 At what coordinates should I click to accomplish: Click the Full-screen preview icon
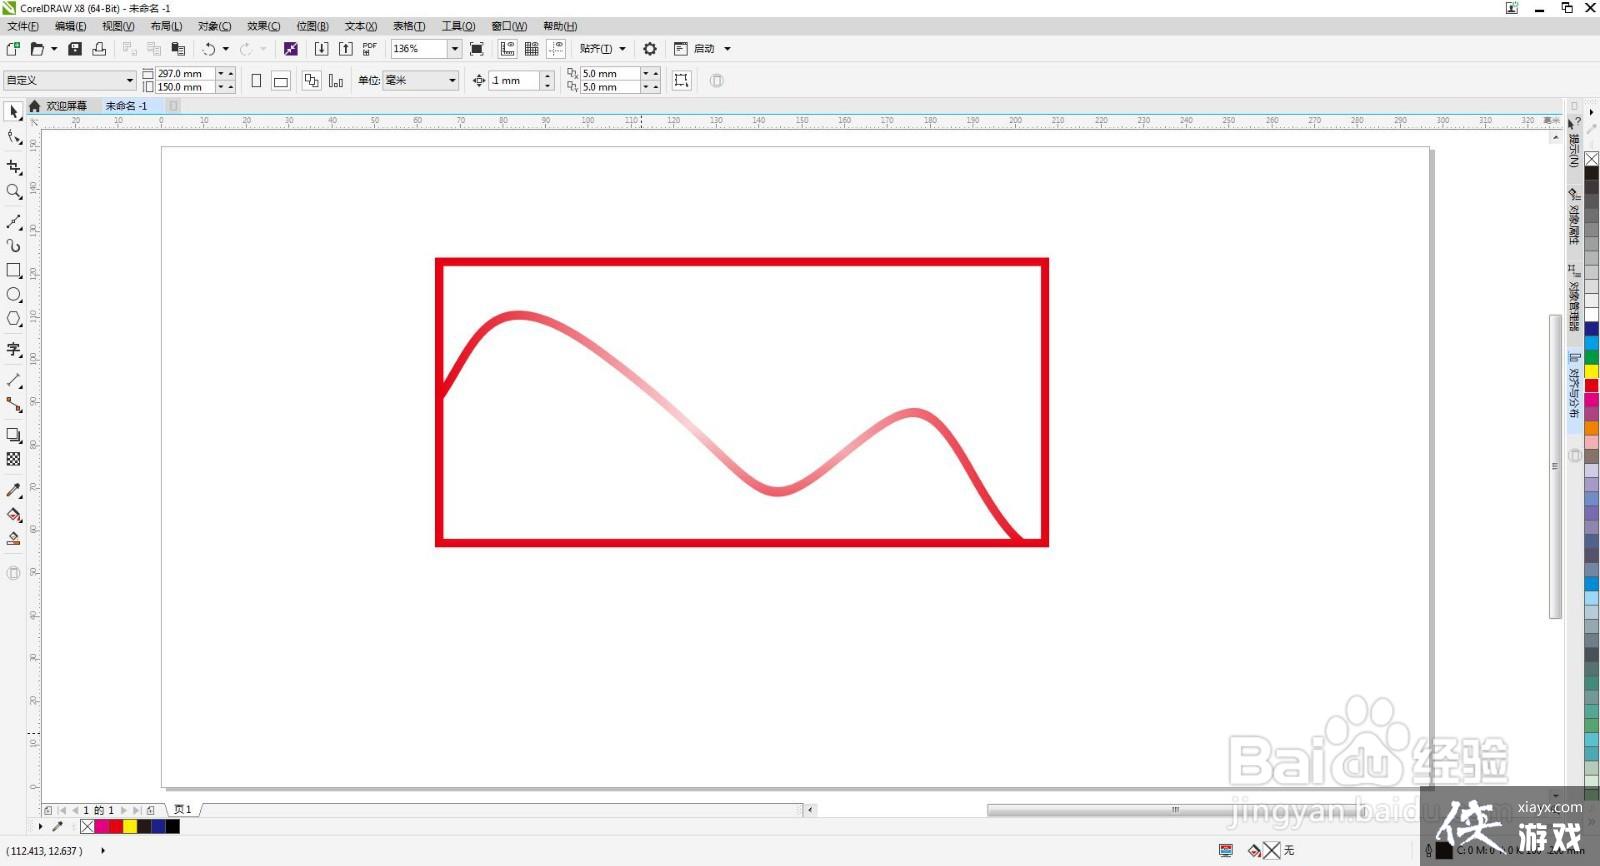coord(477,48)
